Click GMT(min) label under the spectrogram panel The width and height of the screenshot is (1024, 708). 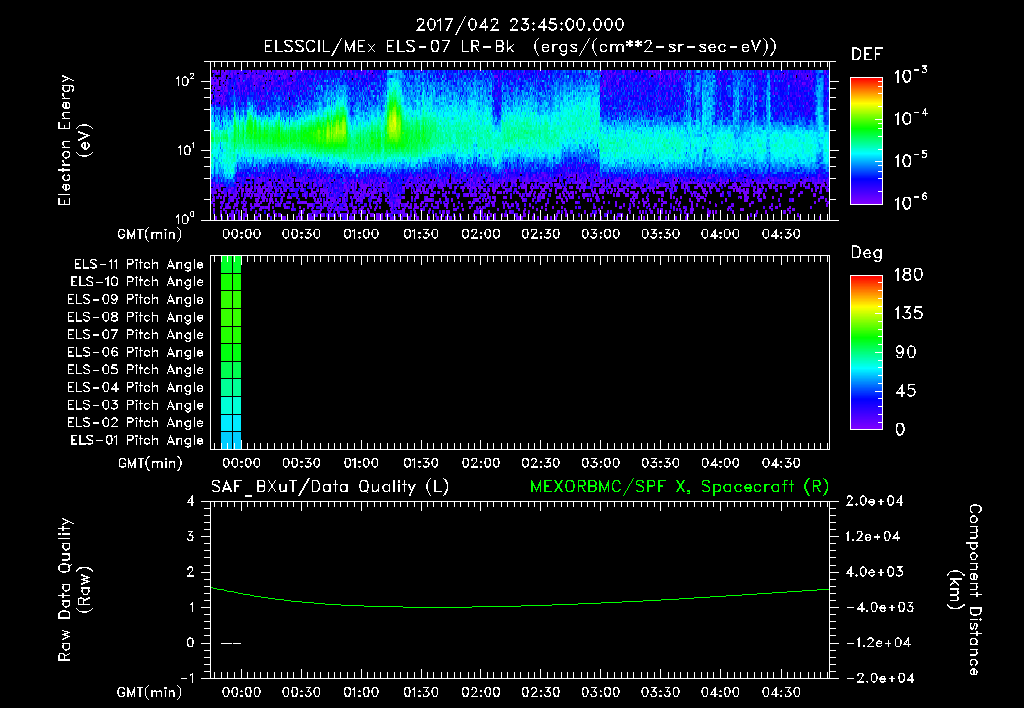pyautogui.click(x=149, y=234)
